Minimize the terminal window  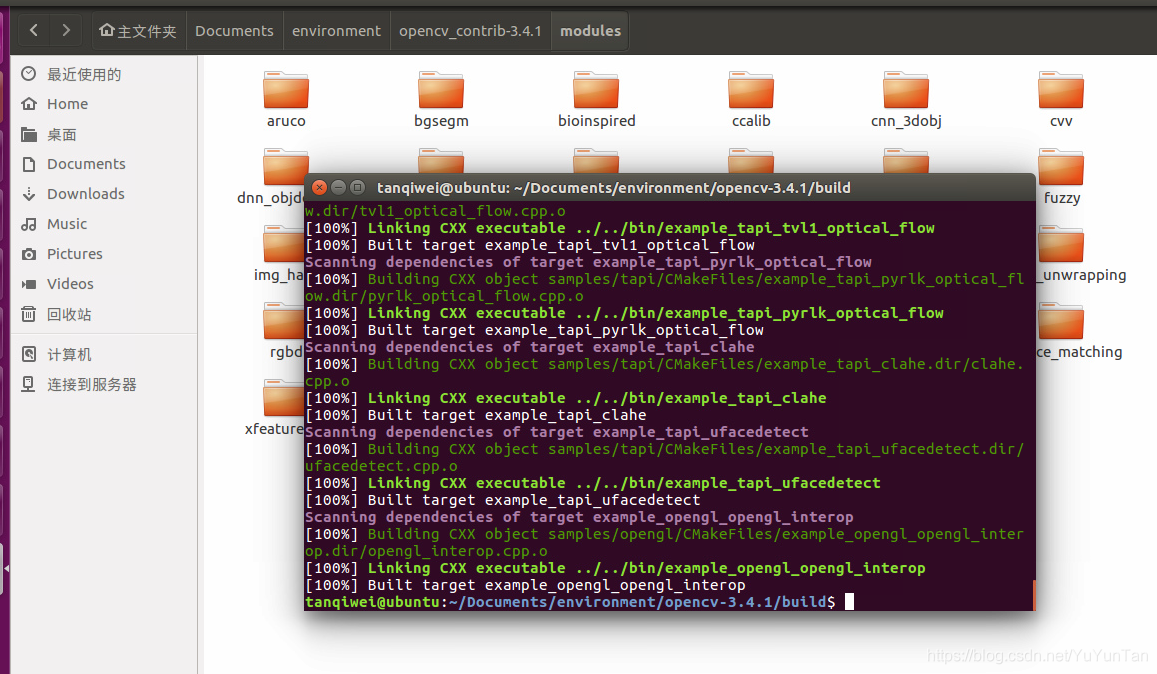click(338, 188)
